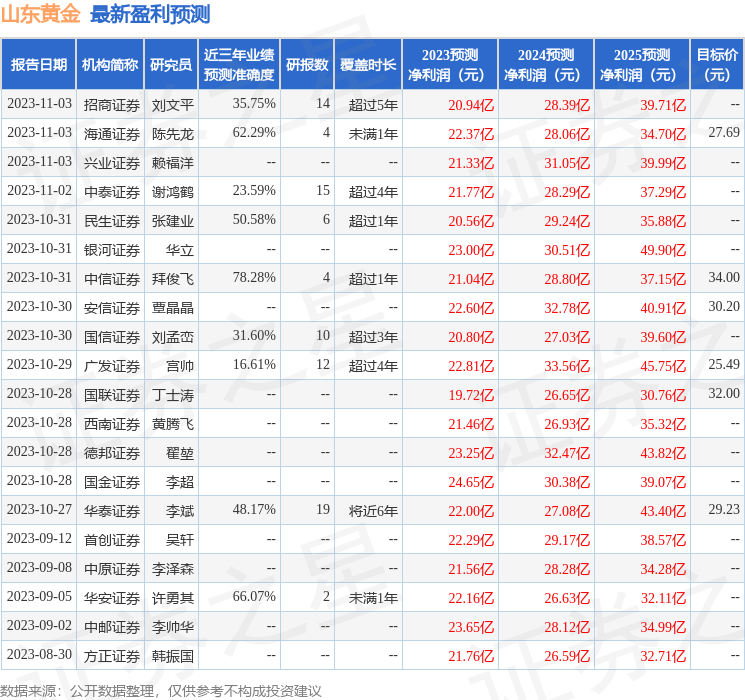
Task: Select 2023 forecast 23.65亿
Action: [x=471, y=627]
